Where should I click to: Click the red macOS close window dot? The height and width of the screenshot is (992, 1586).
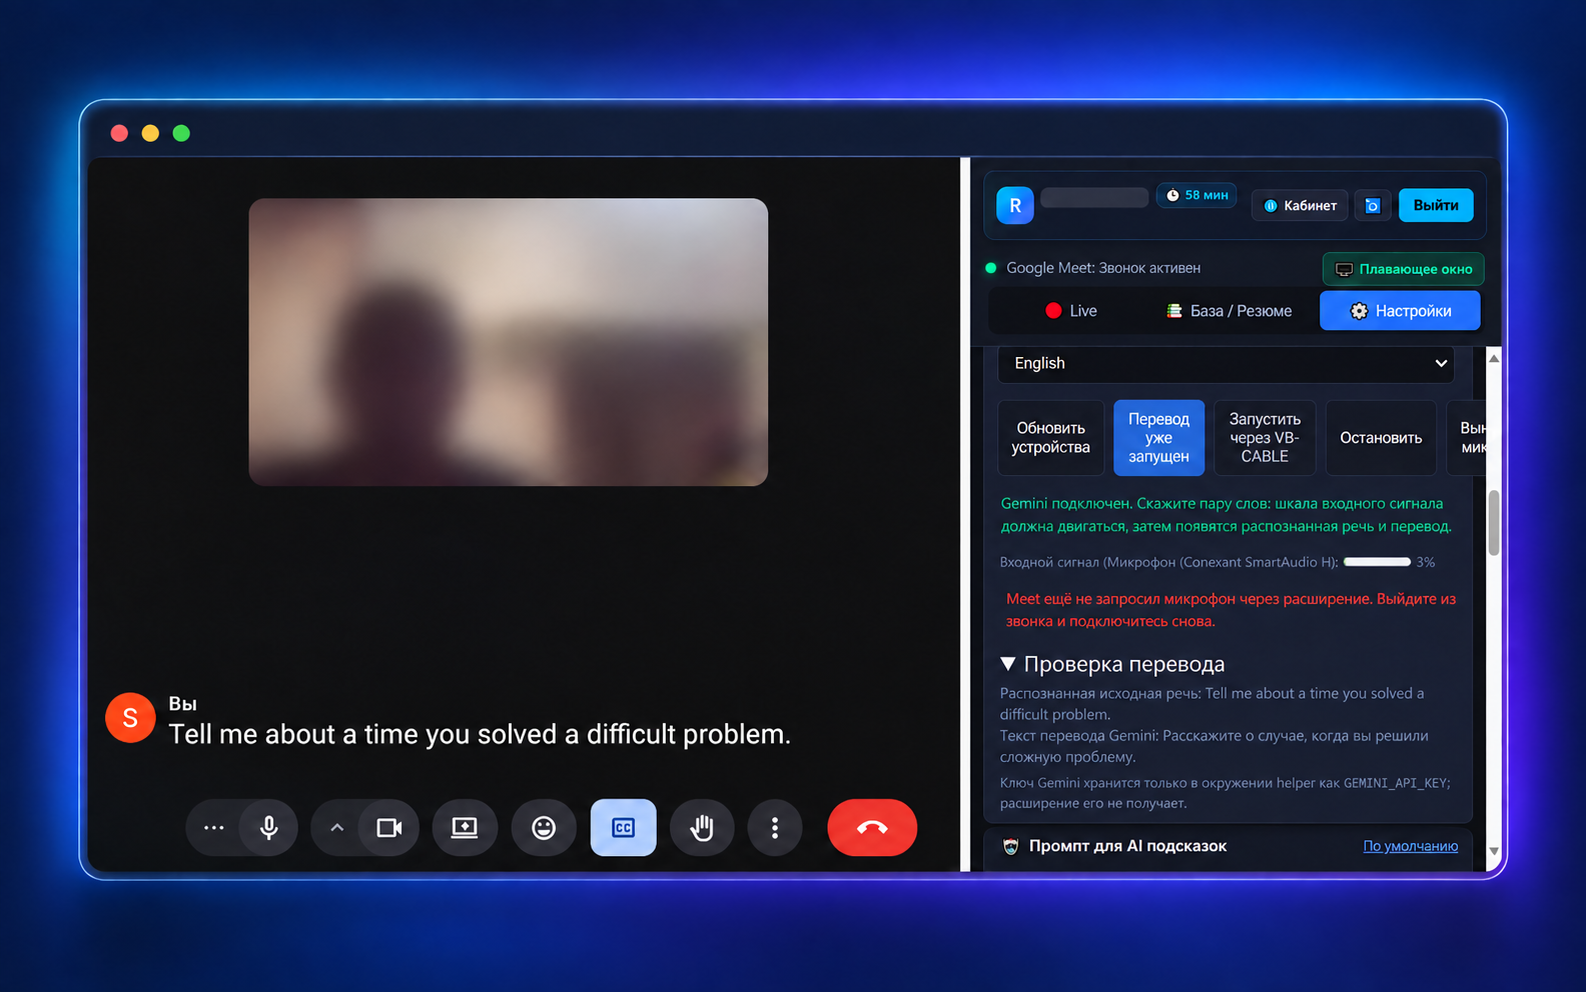(119, 133)
